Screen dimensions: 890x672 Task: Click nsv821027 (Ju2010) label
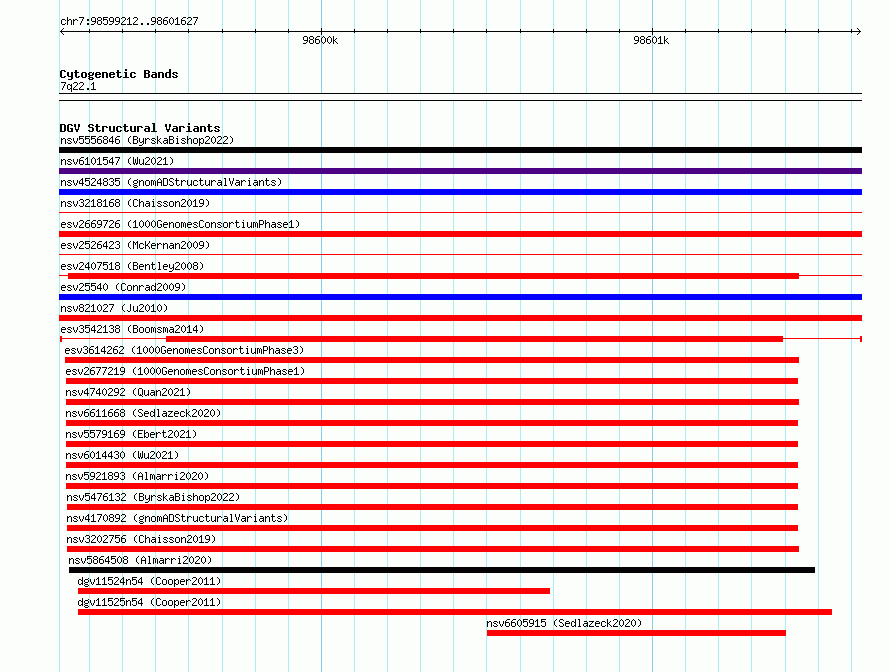pyautogui.click(x=114, y=308)
